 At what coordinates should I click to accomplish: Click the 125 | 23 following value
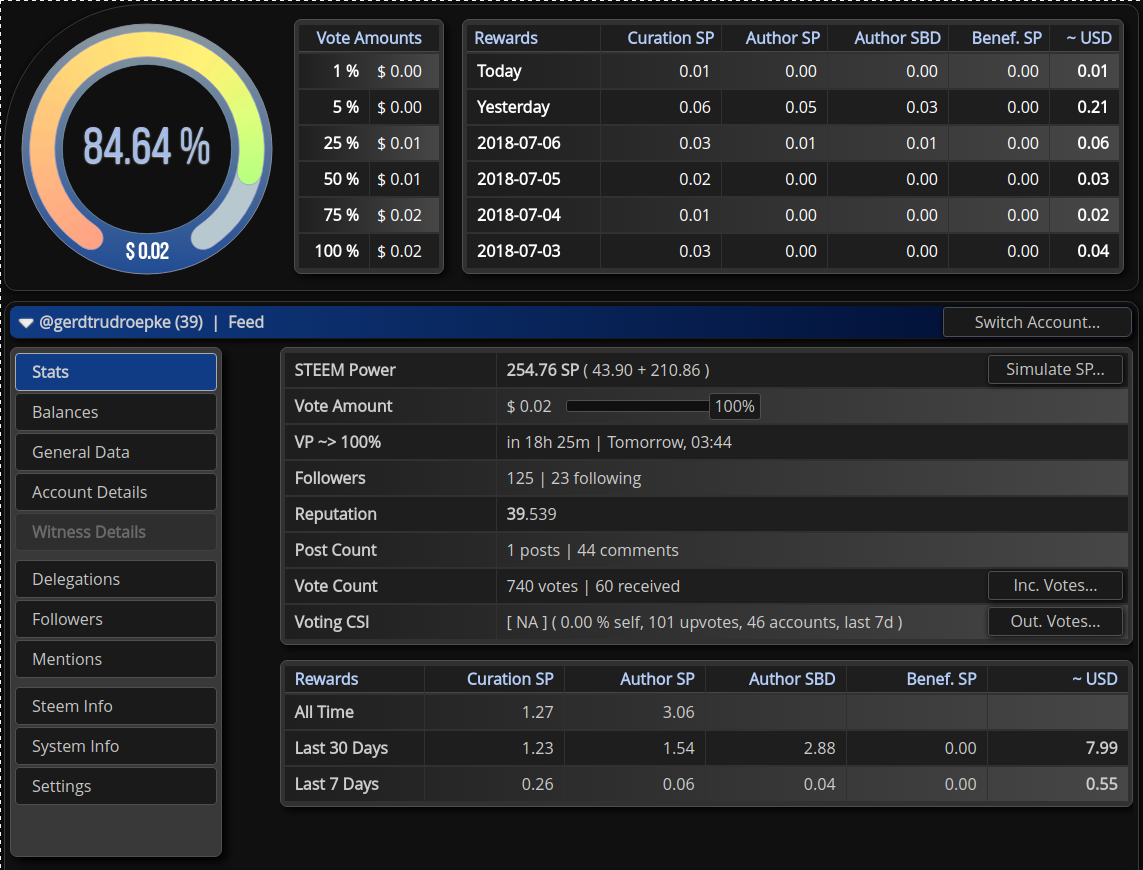click(574, 478)
